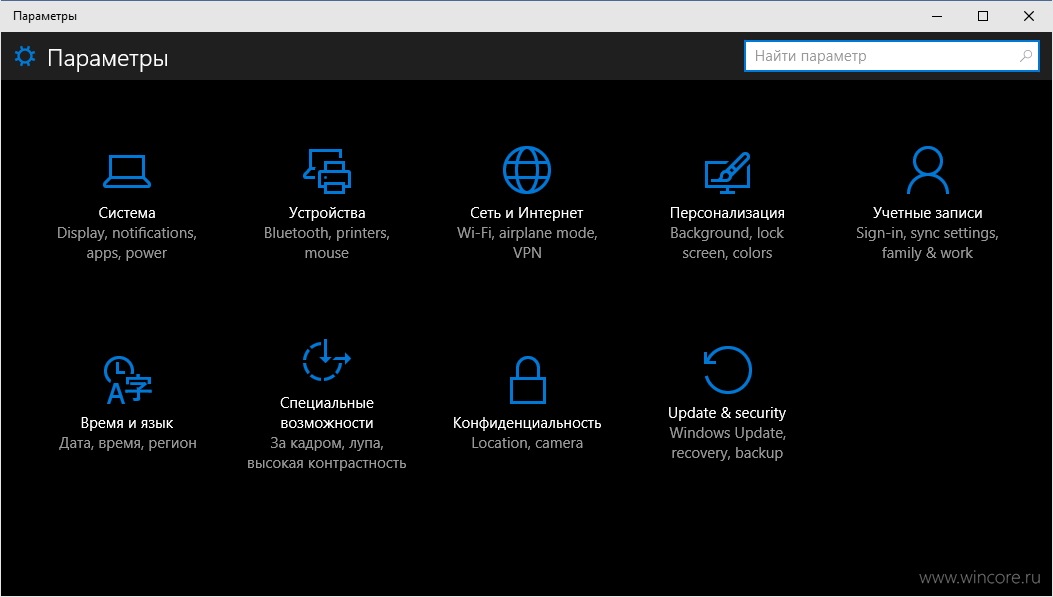The width and height of the screenshot is (1053, 597).
Task: Select the Сеть и Интернет label
Action: coord(527,213)
